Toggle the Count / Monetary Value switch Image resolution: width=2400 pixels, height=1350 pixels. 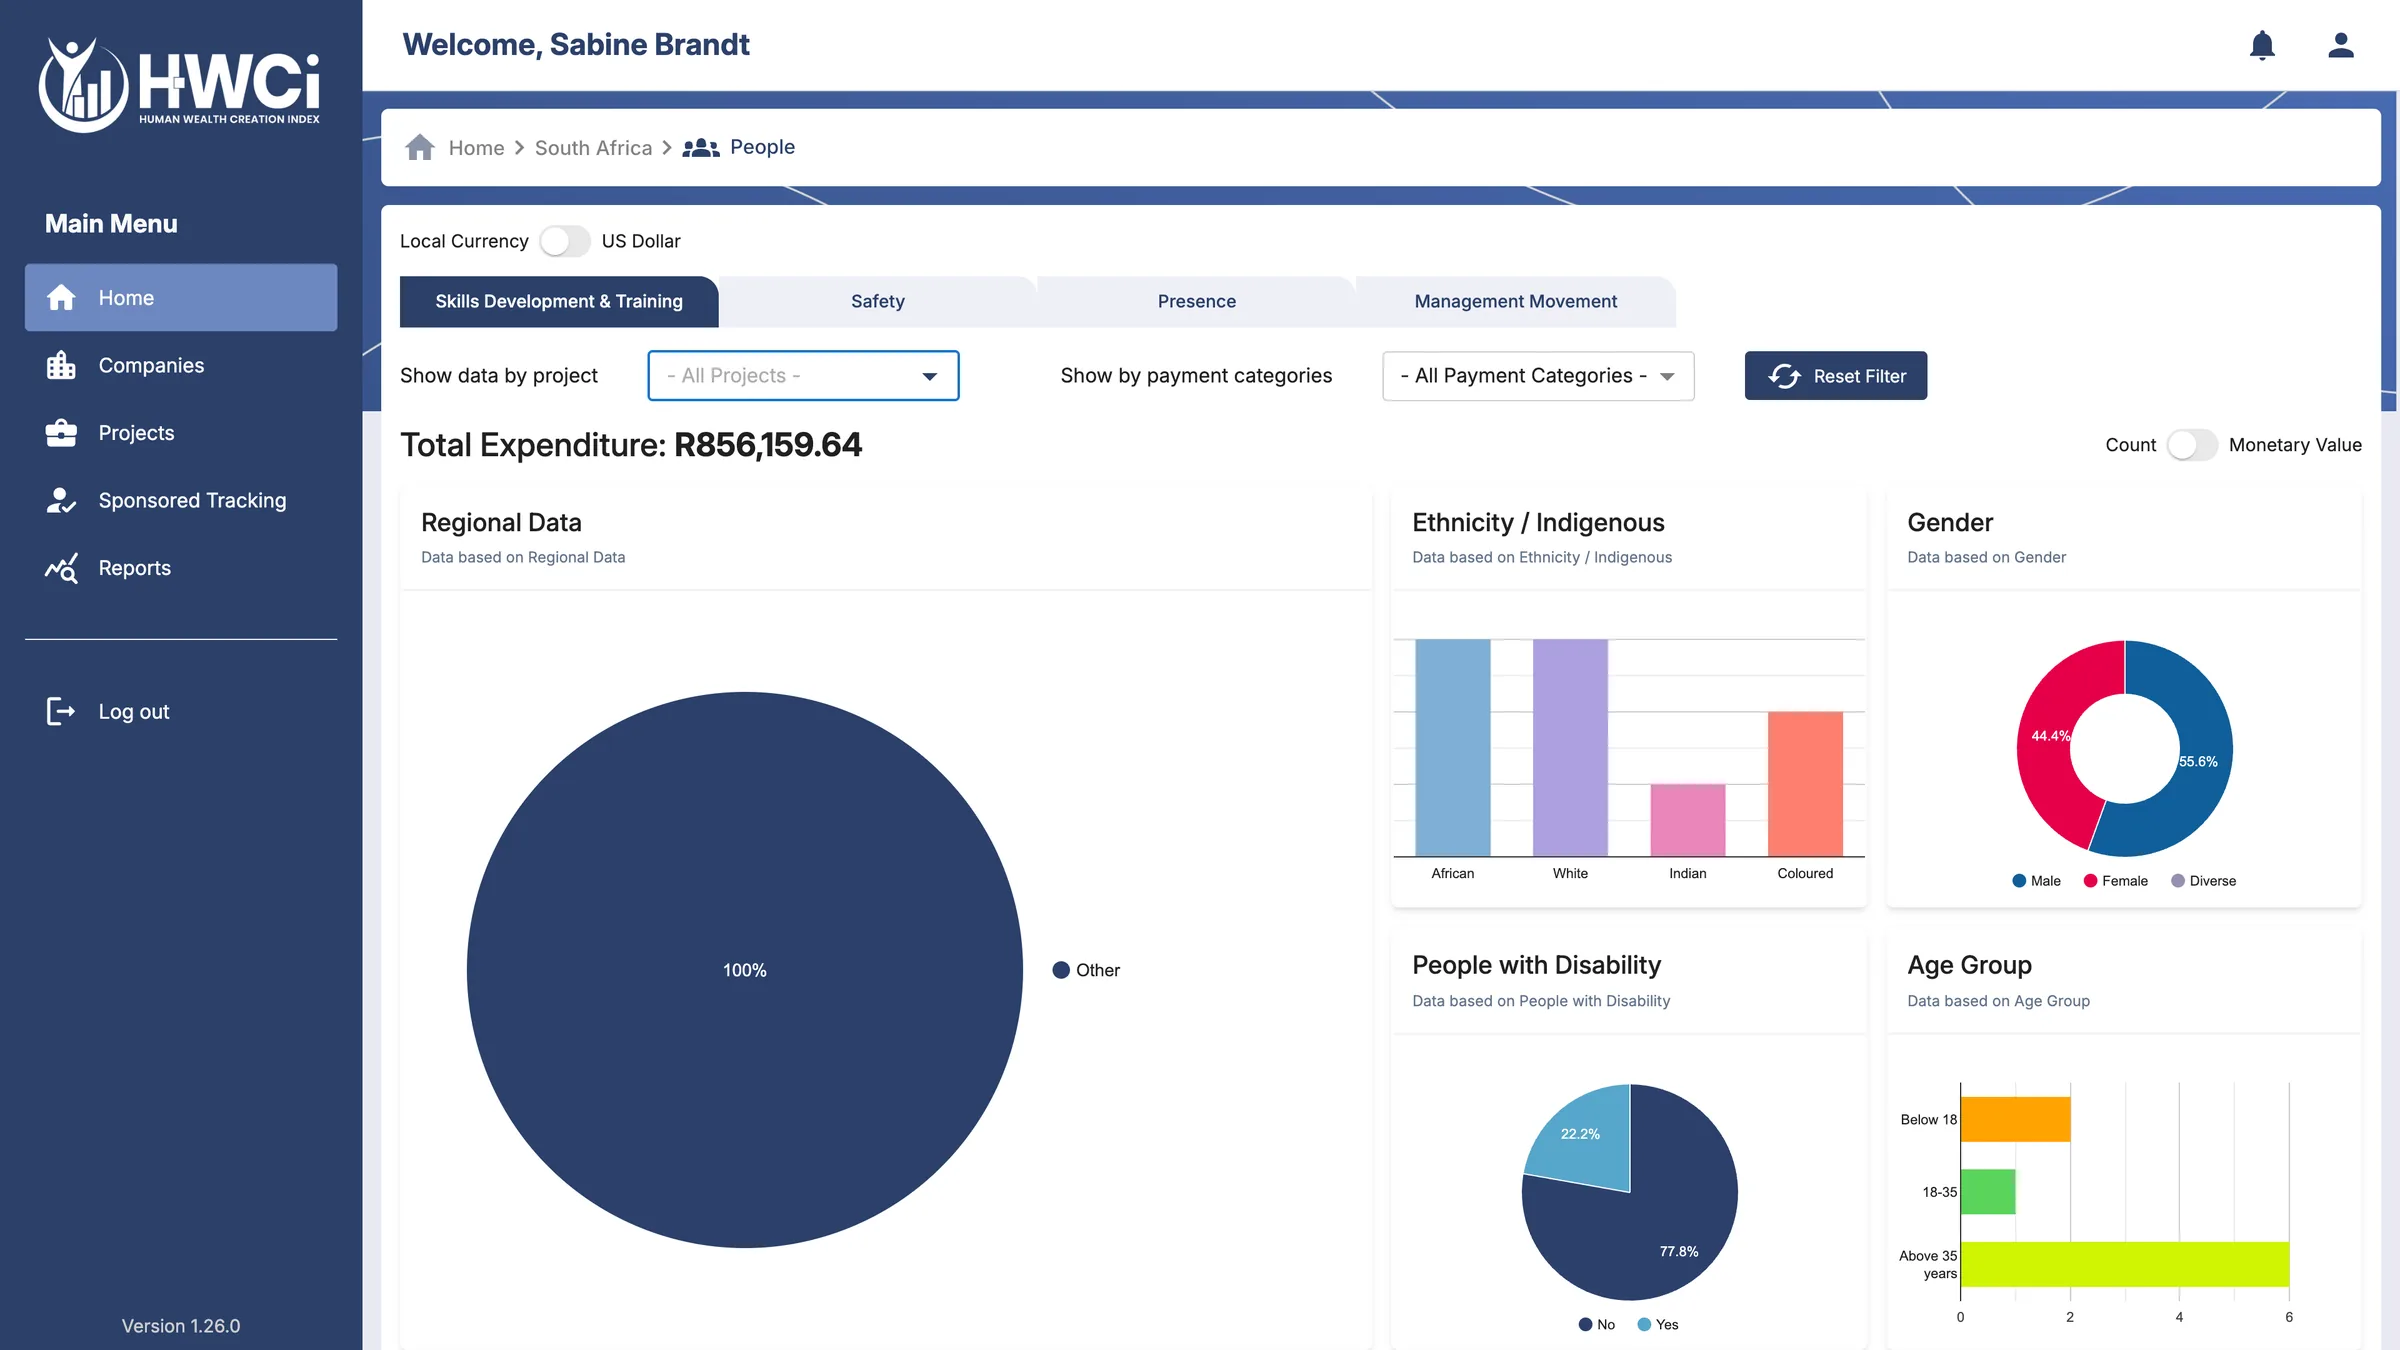[x=2192, y=445]
